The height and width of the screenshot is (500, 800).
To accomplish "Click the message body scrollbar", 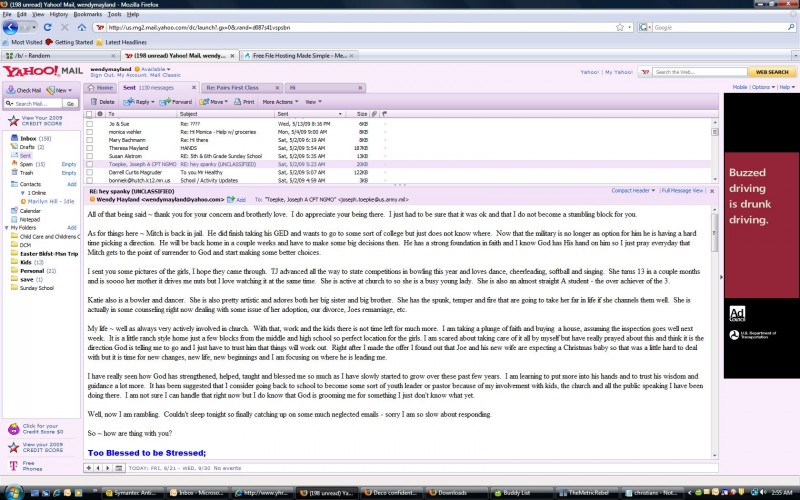I will click(x=714, y=332).
